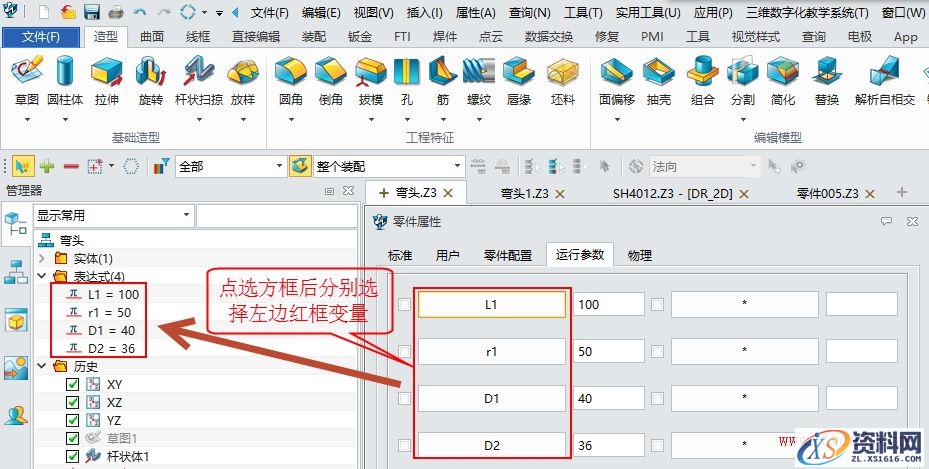This screenshot has width=929, height=469.
Task: Switch to the 物理 tab in 零件属性
Action: (640, 255)
